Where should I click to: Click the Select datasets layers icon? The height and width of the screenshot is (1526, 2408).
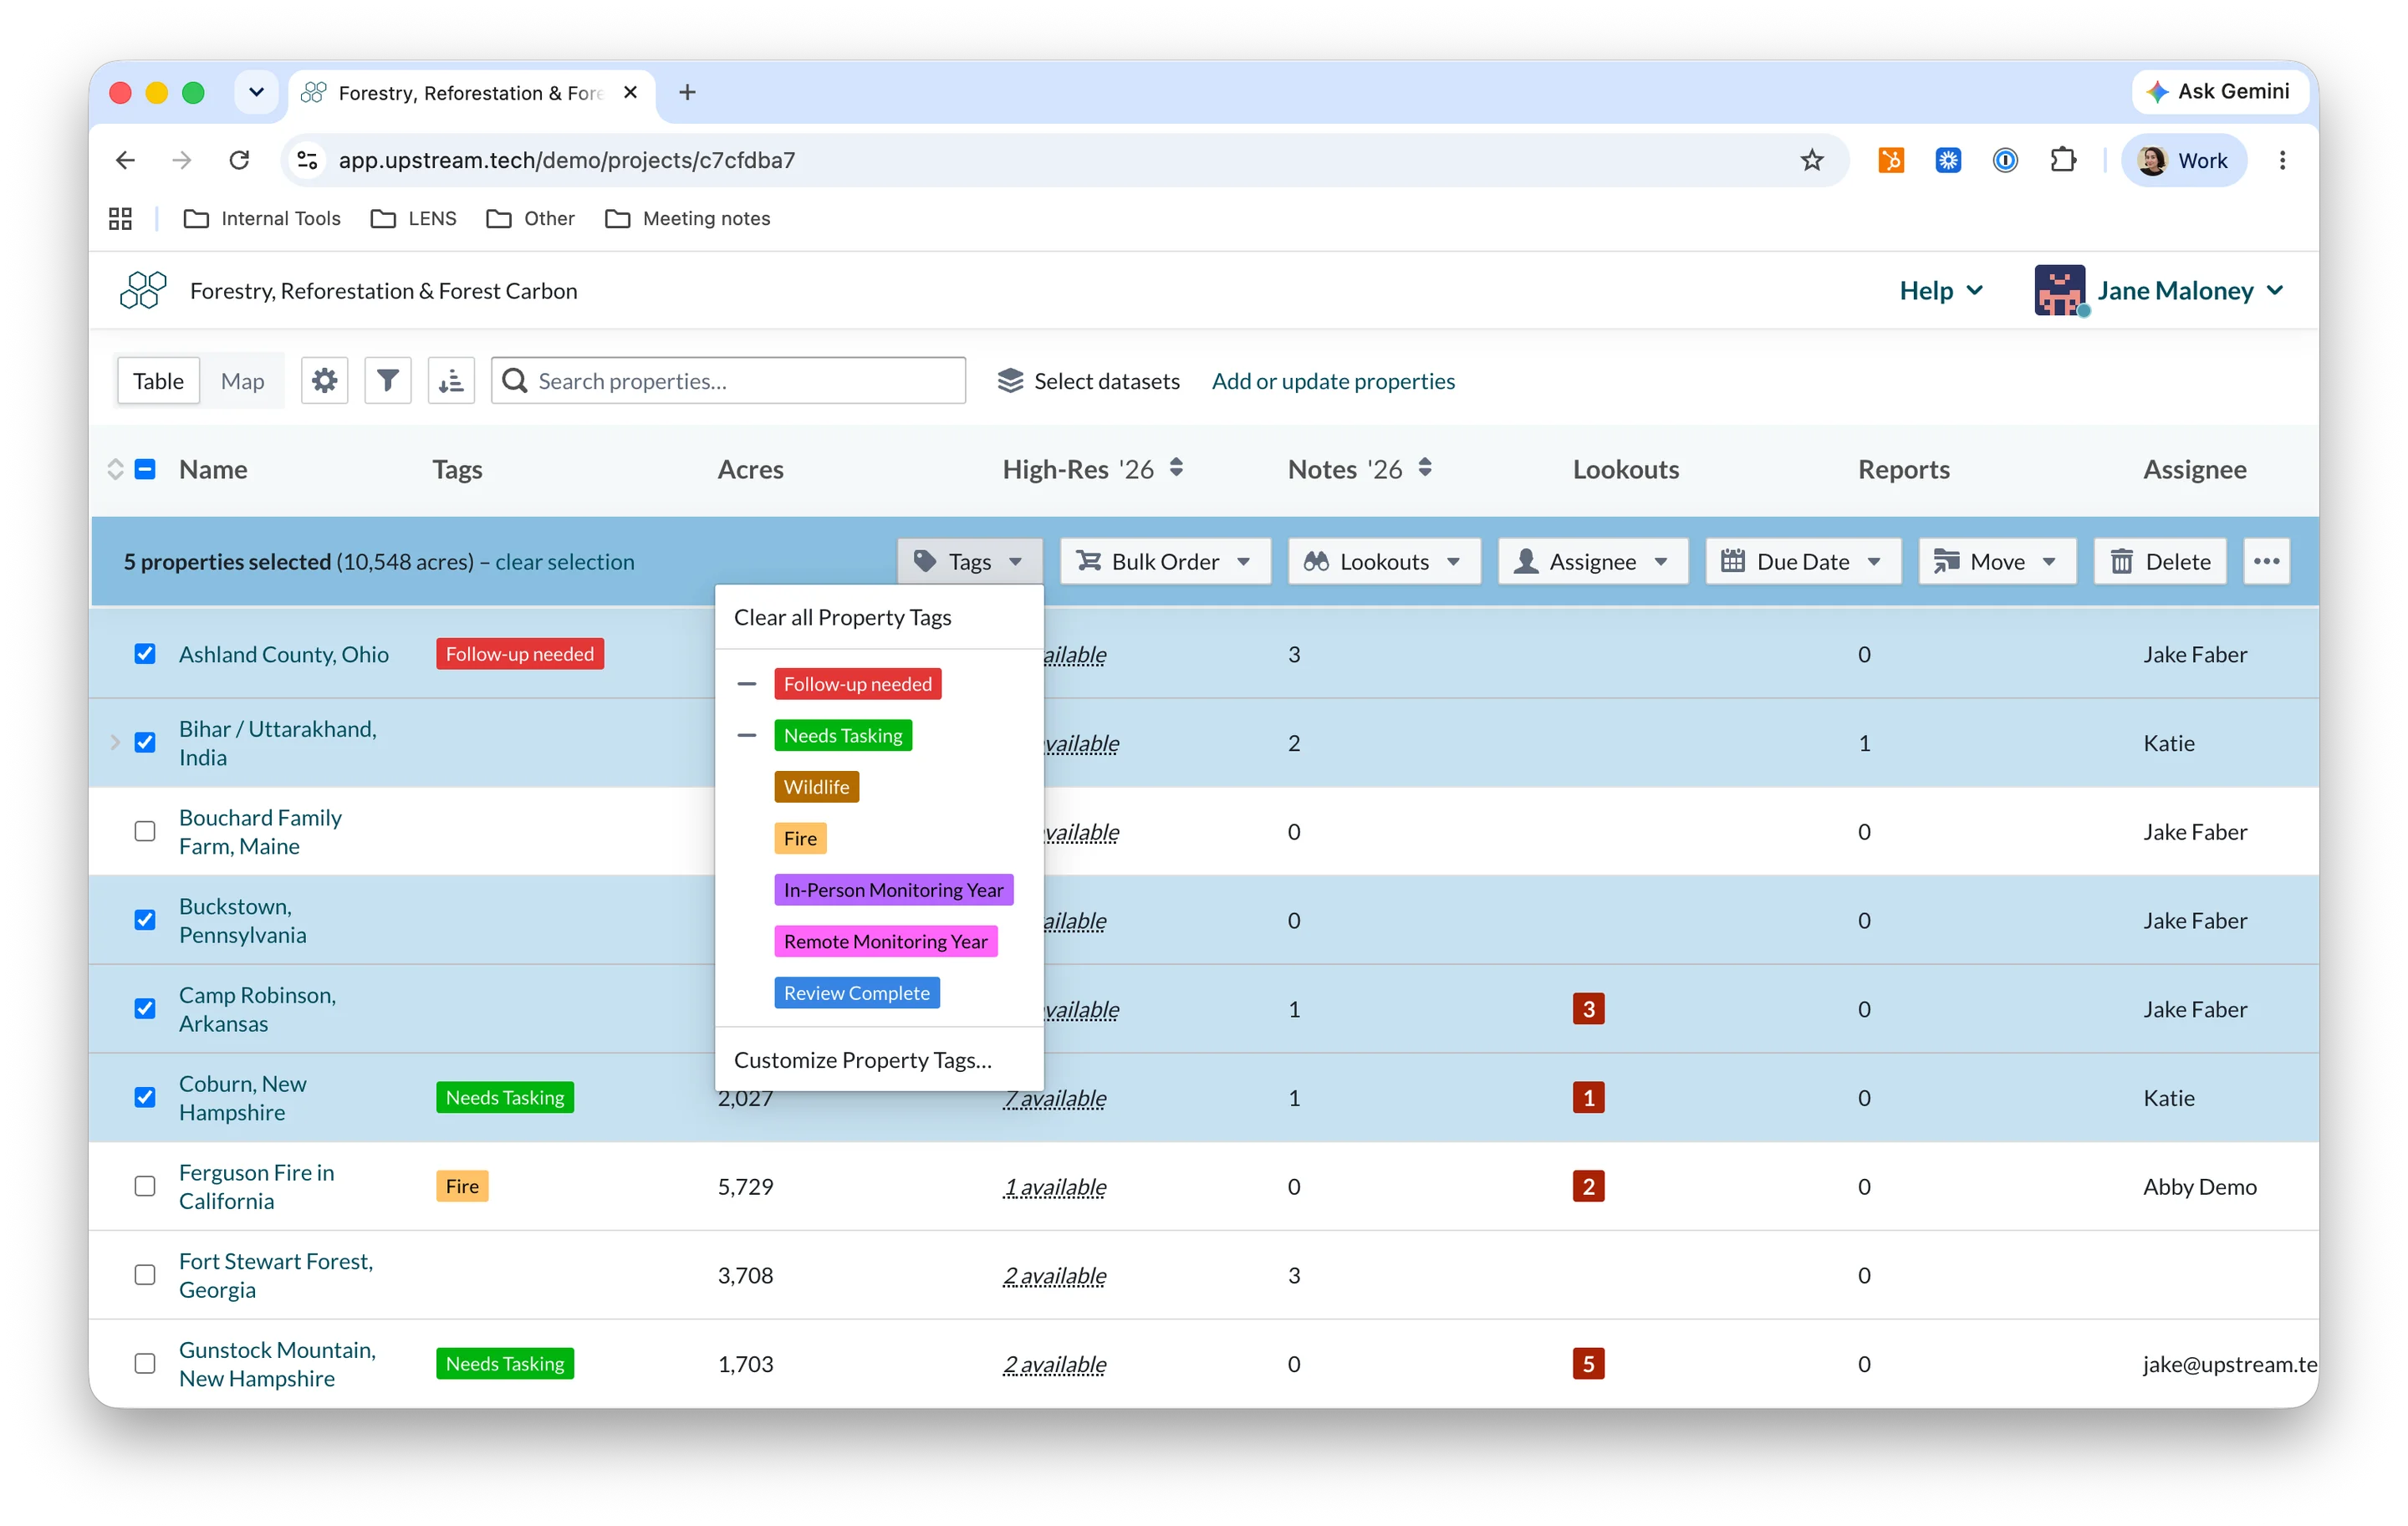1010,381
